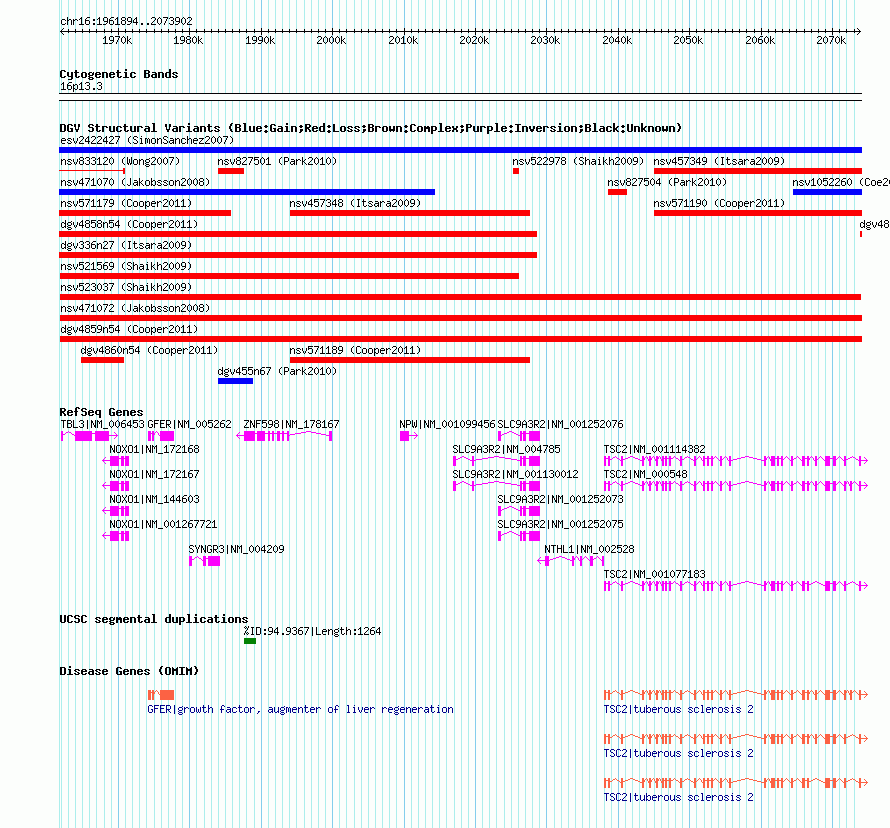
Task: Open the GFER growth factor OMIM link
Action: [300, 709]
